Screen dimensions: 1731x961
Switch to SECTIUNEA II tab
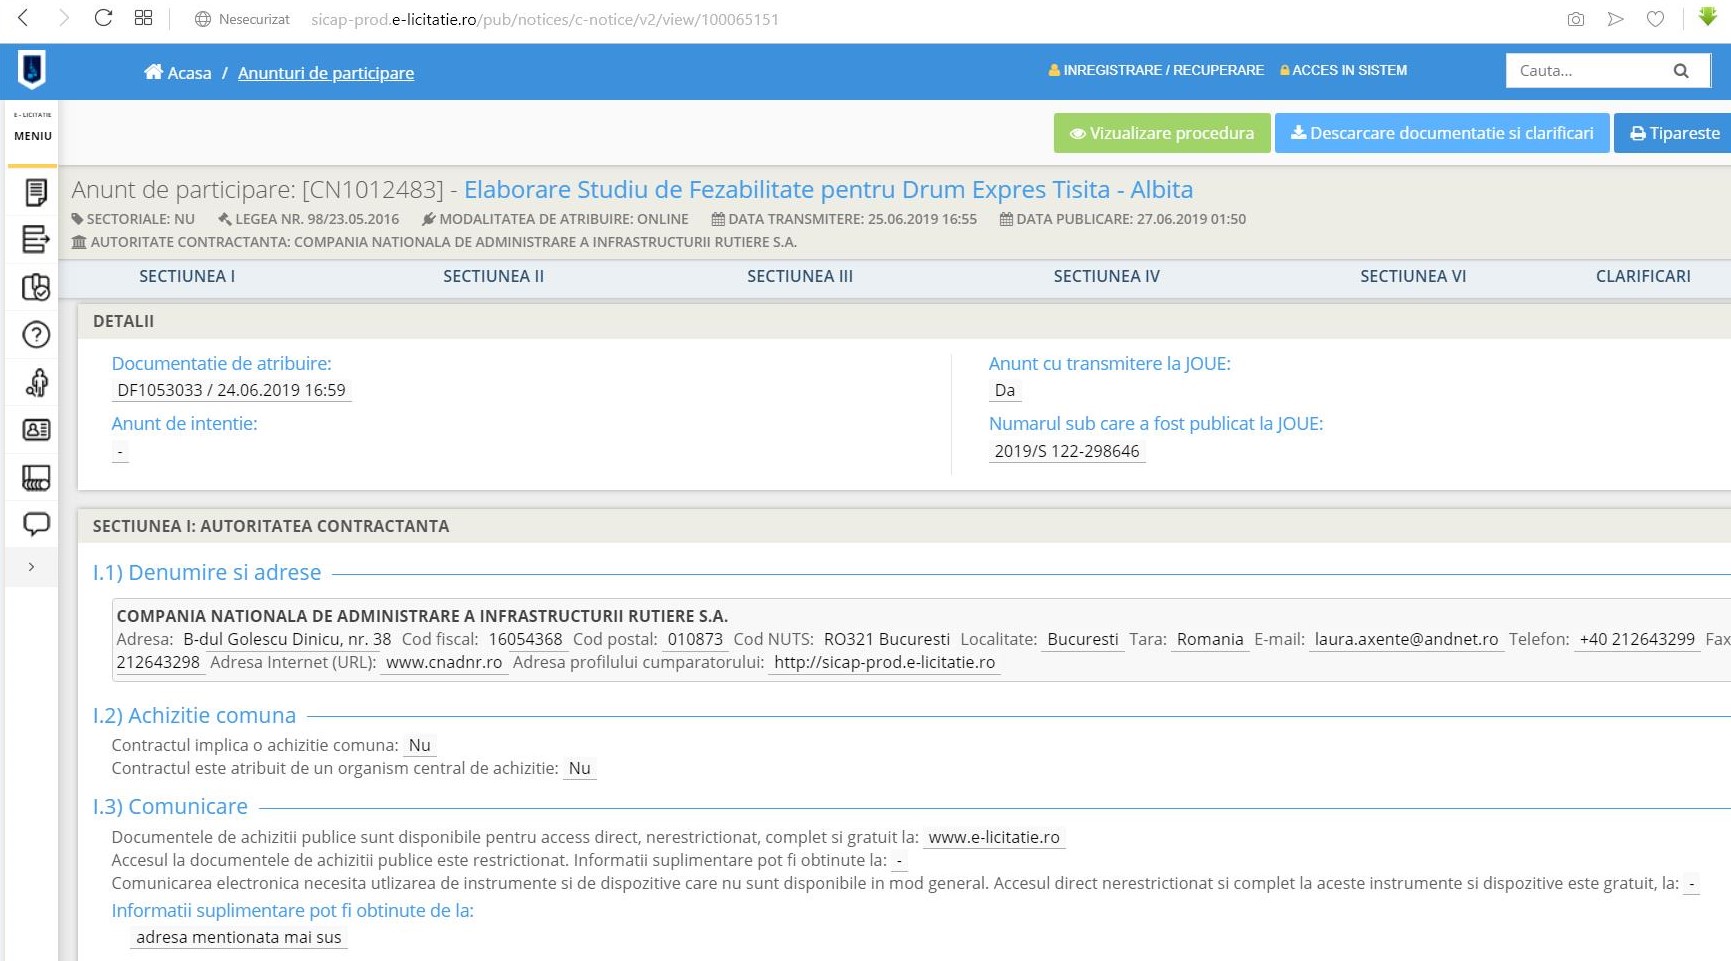493,276
